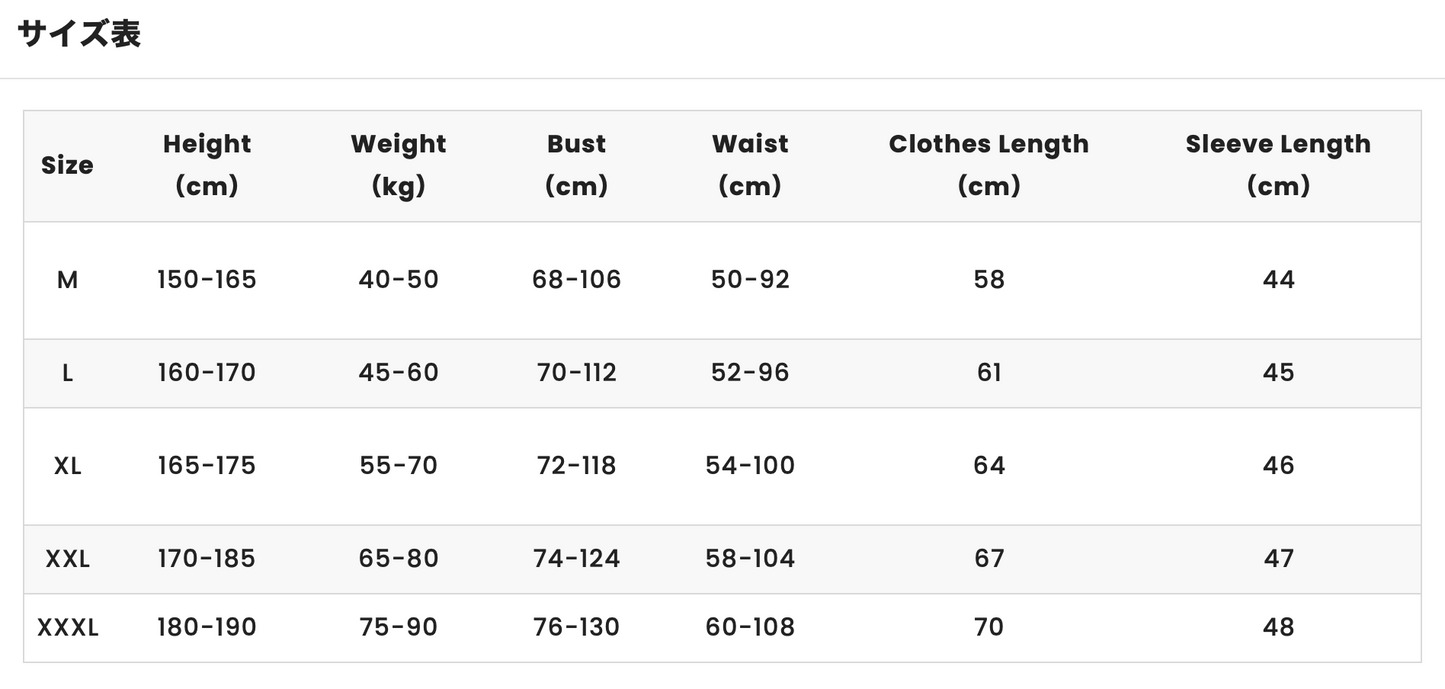Select the Bust (cm) header cell
1445x689 pixels.
(577, 165)
